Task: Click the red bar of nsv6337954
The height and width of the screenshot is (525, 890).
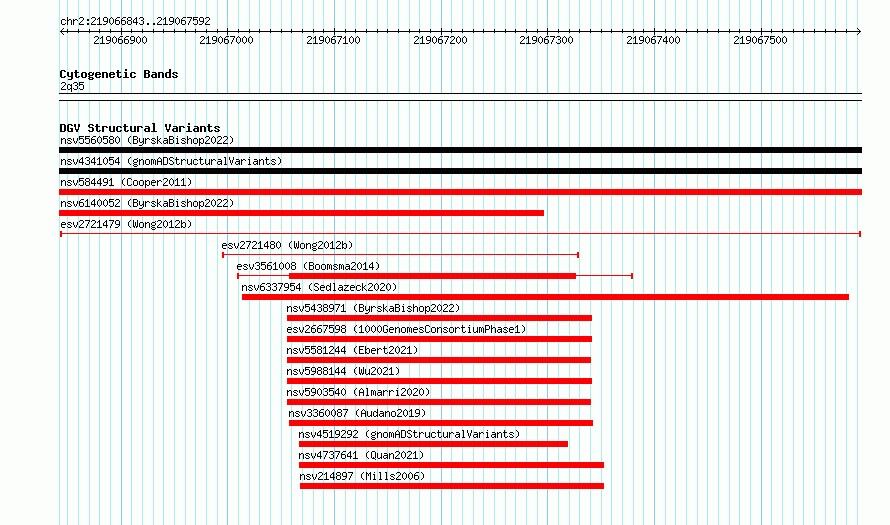Action: point(545,297)
